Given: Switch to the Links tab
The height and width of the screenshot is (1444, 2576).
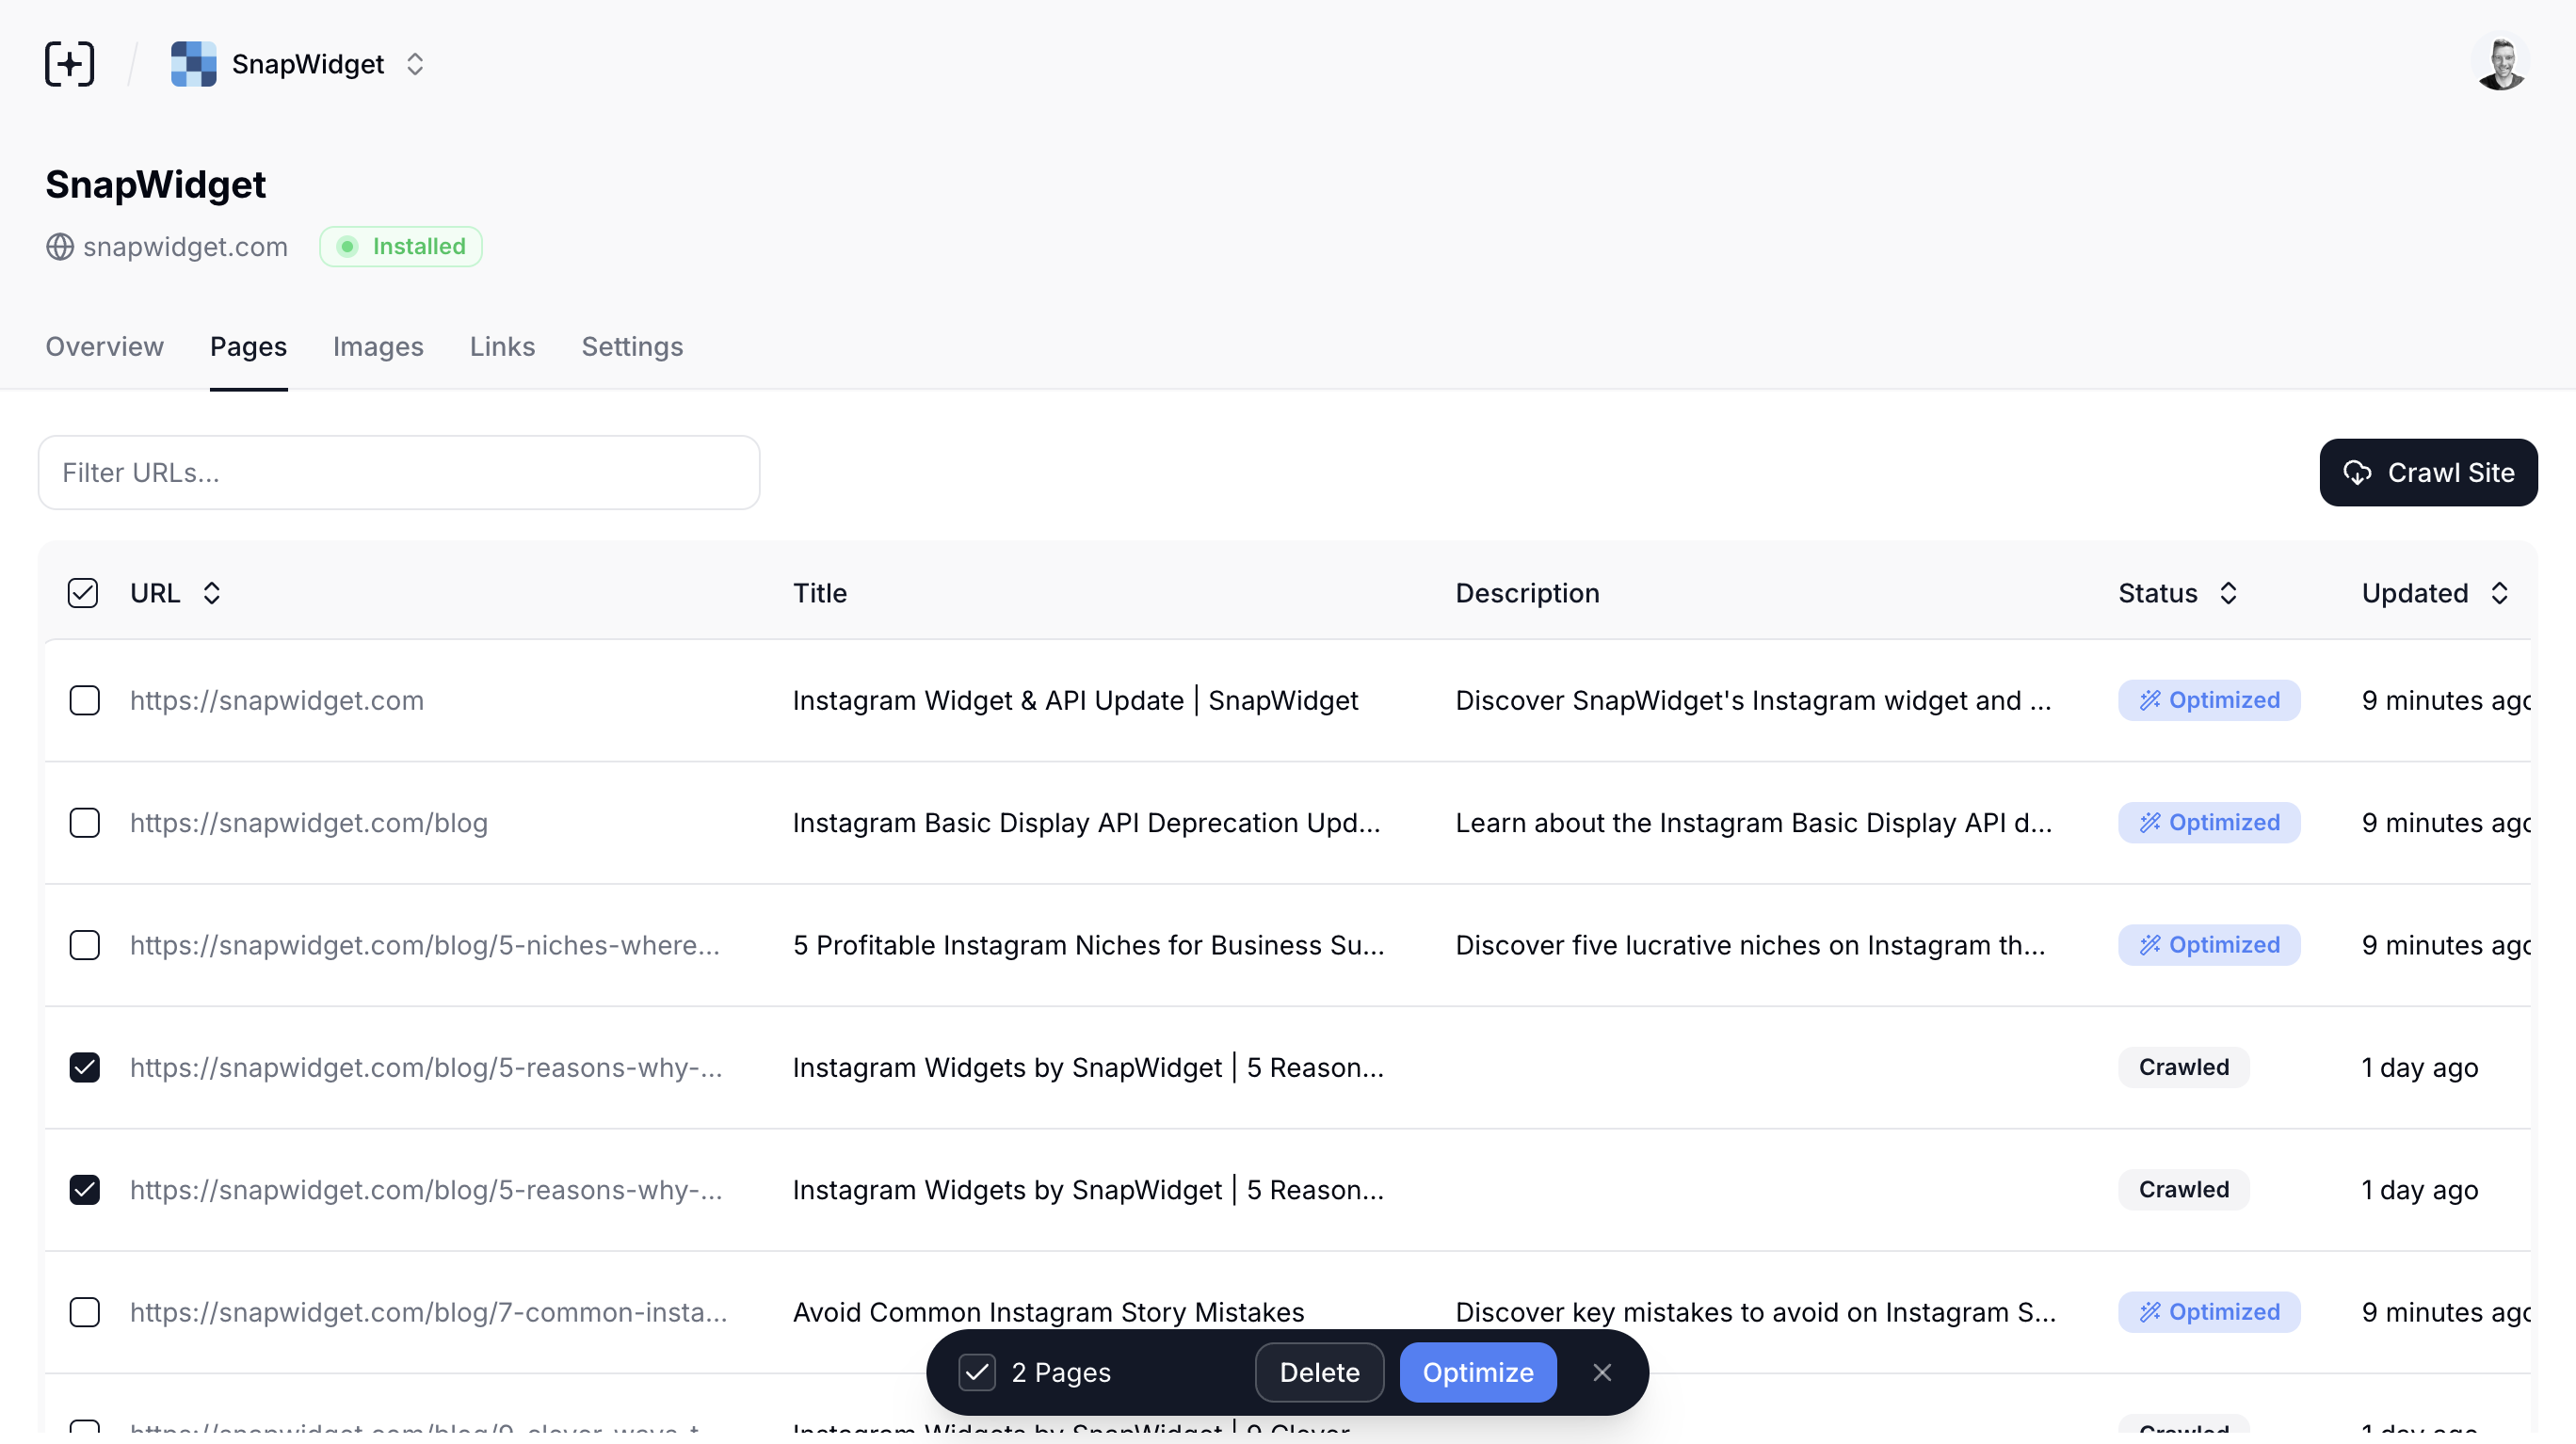Looking at the screenshot, I should (503, 346).
